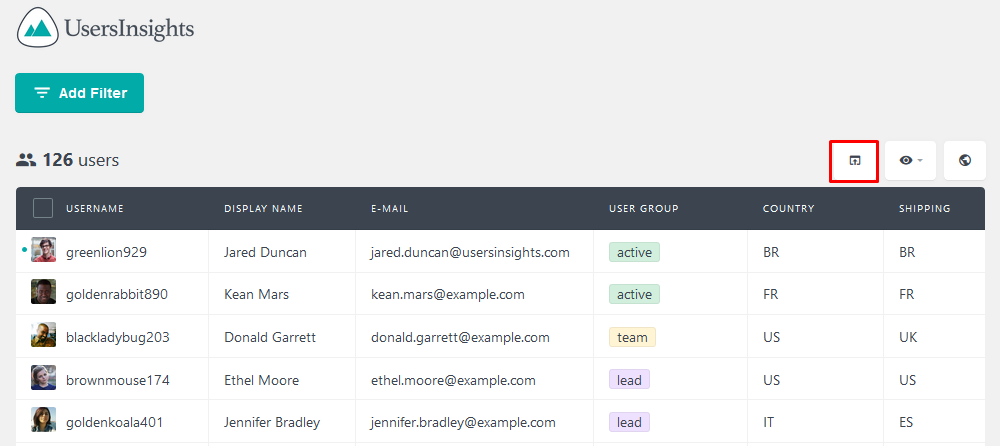Screen dimensions: 1000x446
Task: Click the Add Filter button
Action: (80, 93)
